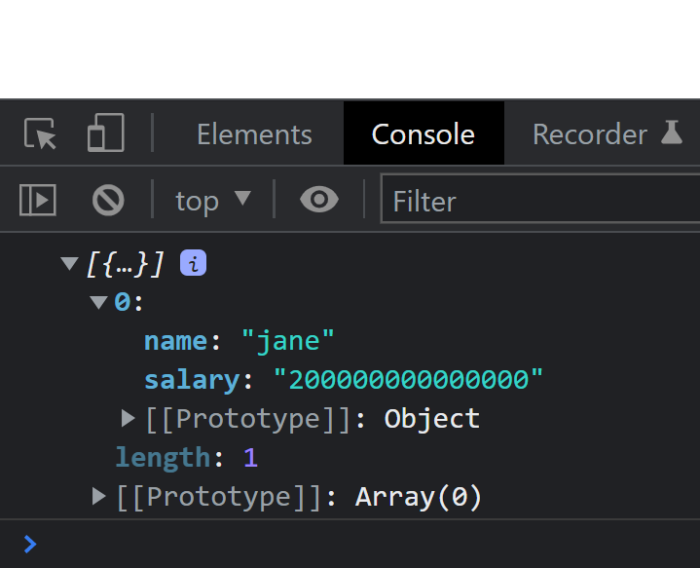Open the top context dropdown
Image resolution: width=700 pixels, height=568 pixels.
[213, 200]
